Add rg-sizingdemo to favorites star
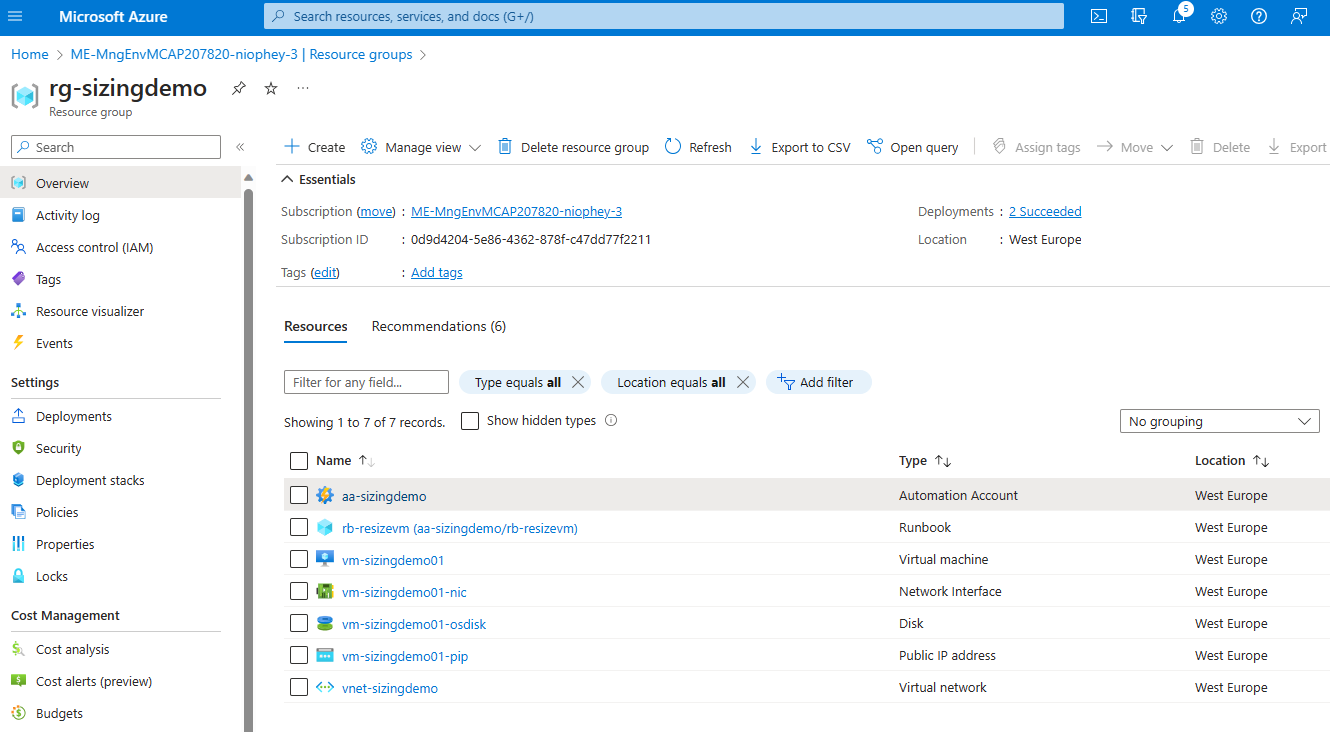 (269, 88)
